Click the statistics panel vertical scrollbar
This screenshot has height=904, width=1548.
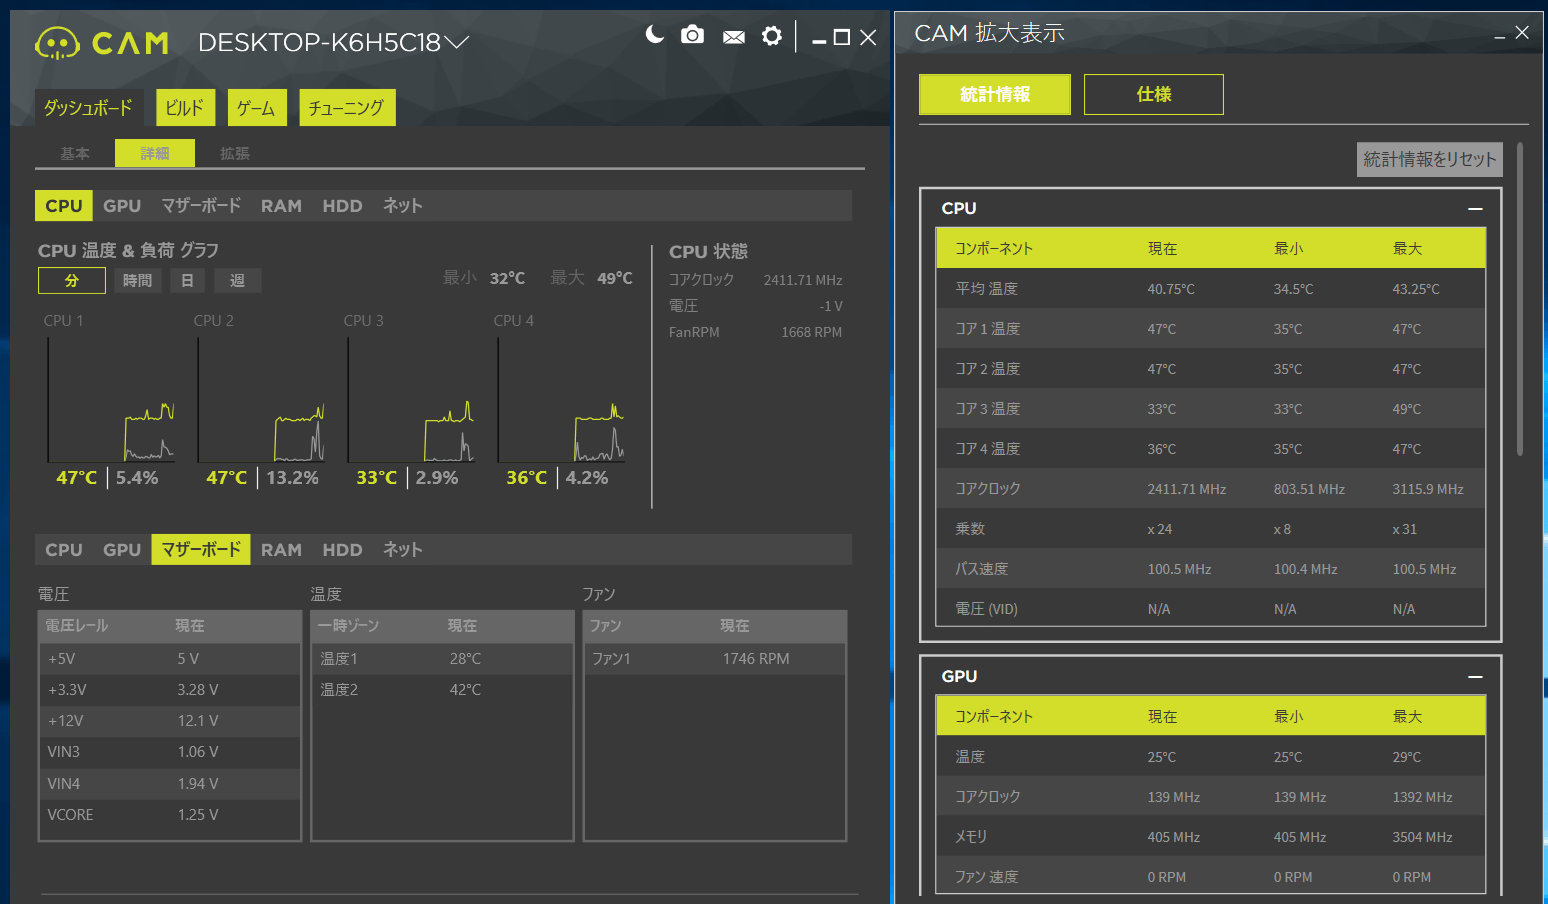coord(1520,300)
